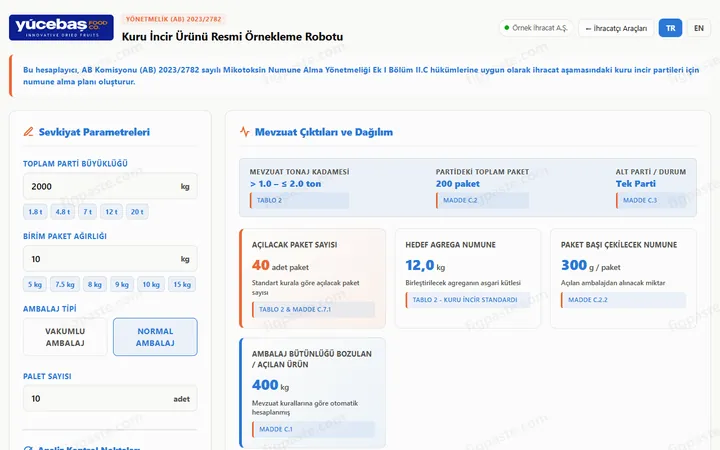Click the '200 paket' value

(x=458, y=184)
